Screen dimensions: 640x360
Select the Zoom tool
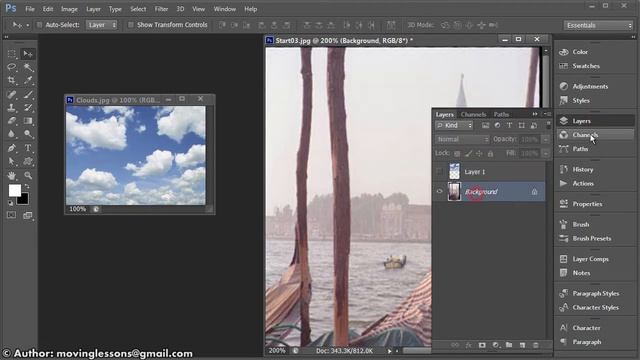coord(28,176)
